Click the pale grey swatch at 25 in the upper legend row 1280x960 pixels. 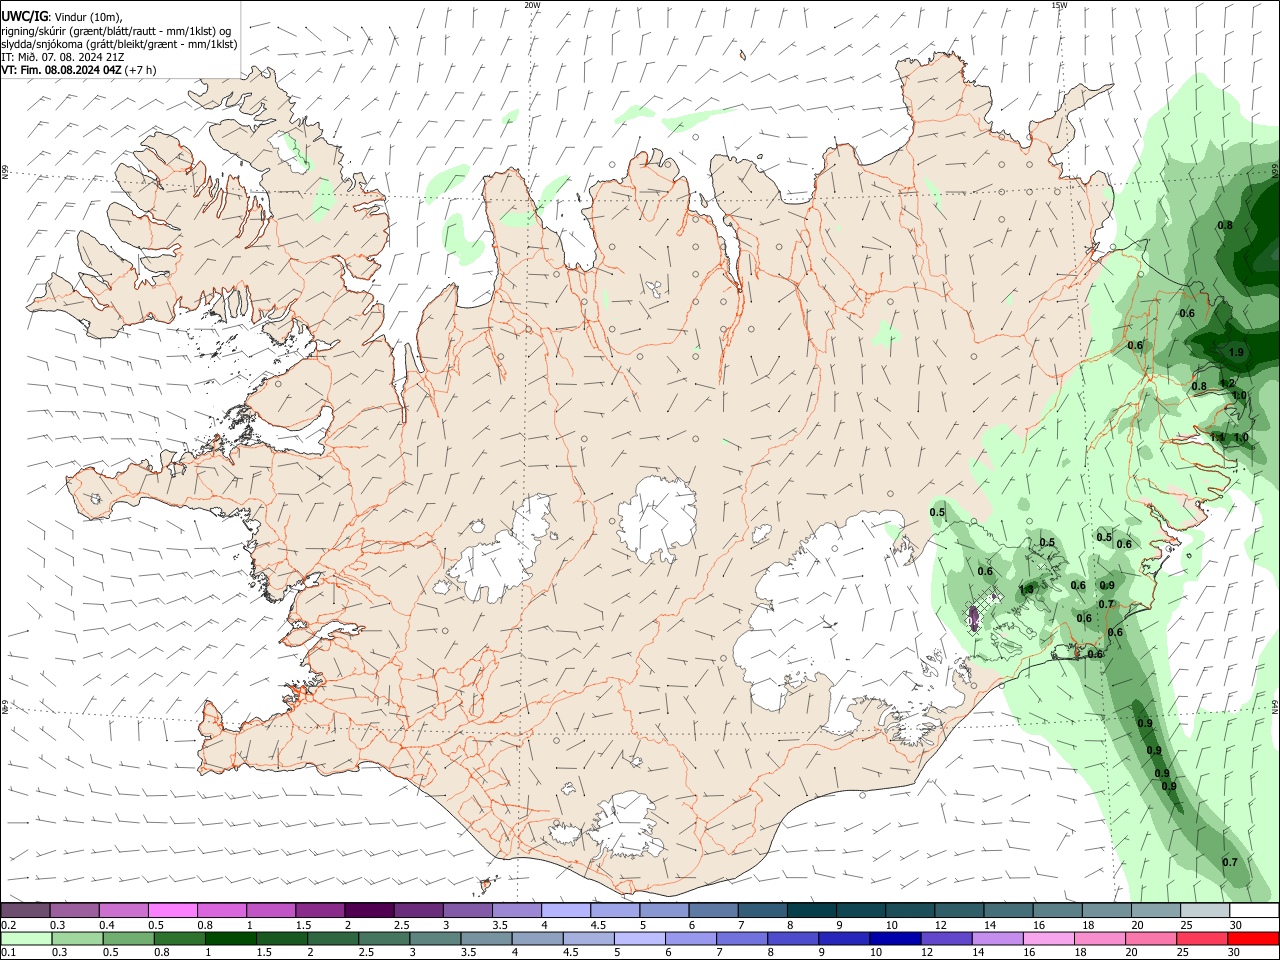tap(1205, 911)
